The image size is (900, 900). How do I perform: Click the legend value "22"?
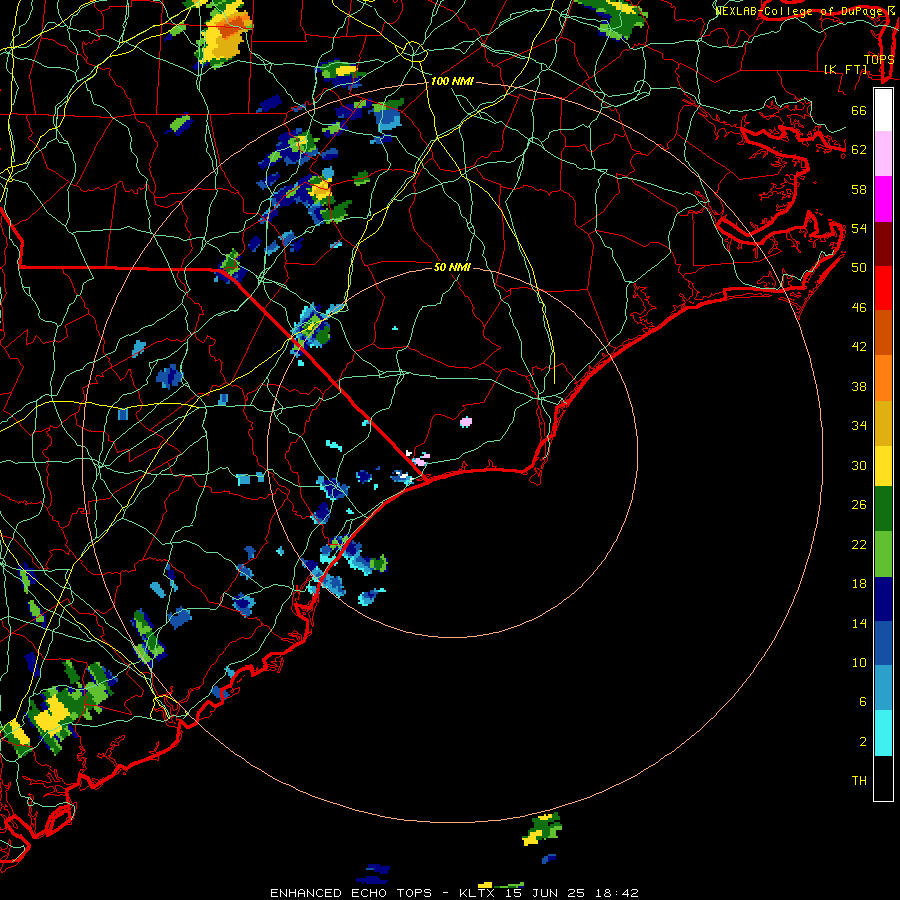(x=859, y=544)
